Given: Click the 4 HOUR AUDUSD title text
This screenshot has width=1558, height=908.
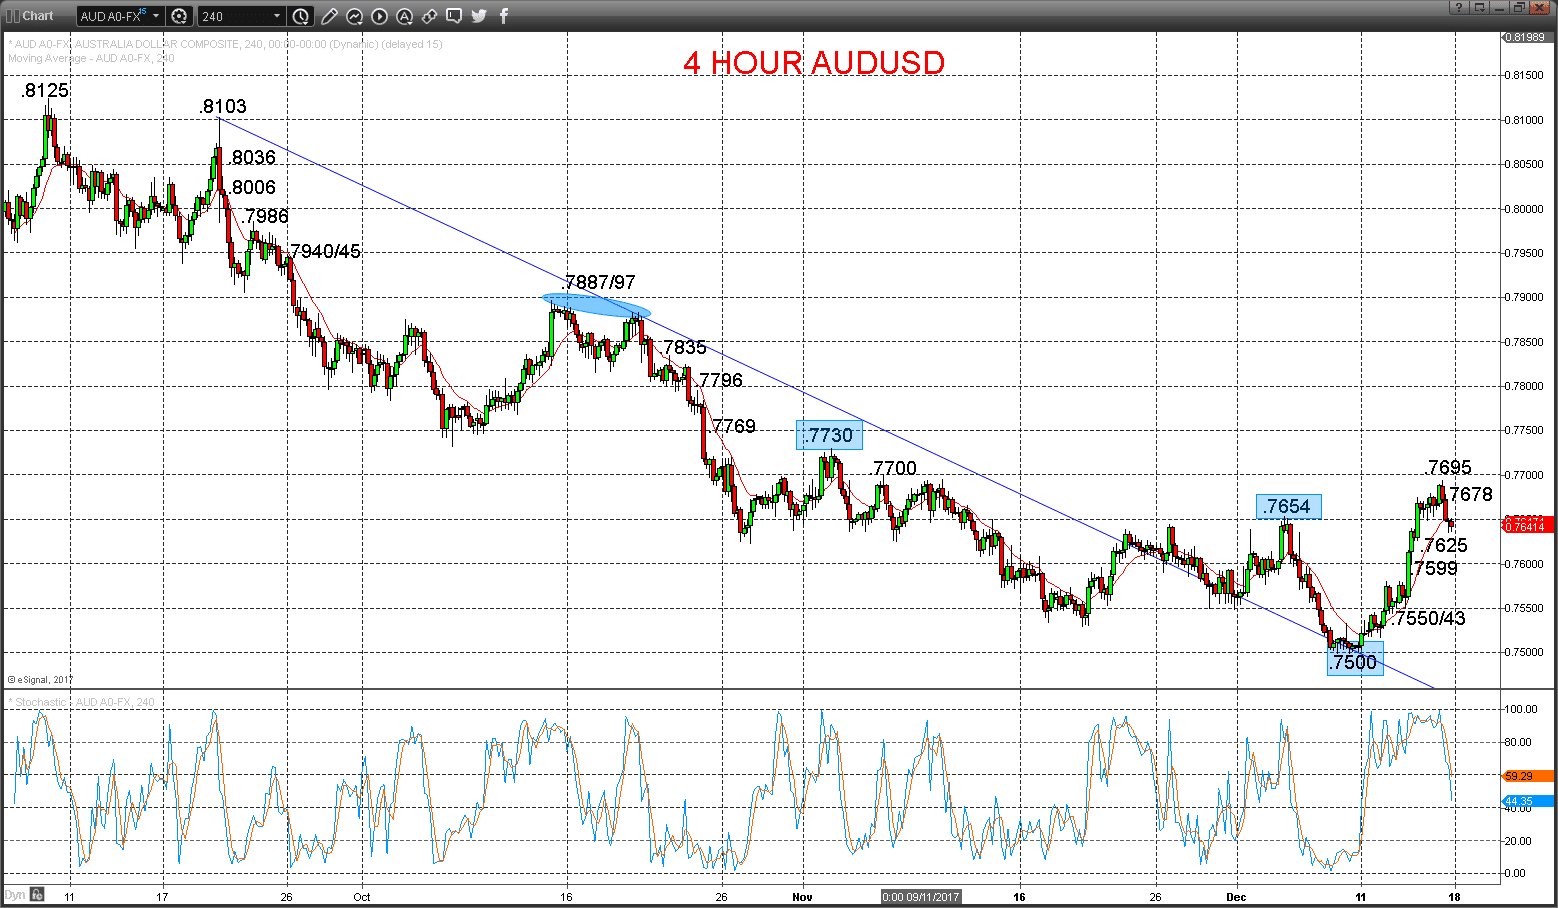Looking at the screenshot, I should tap(814, 62).
